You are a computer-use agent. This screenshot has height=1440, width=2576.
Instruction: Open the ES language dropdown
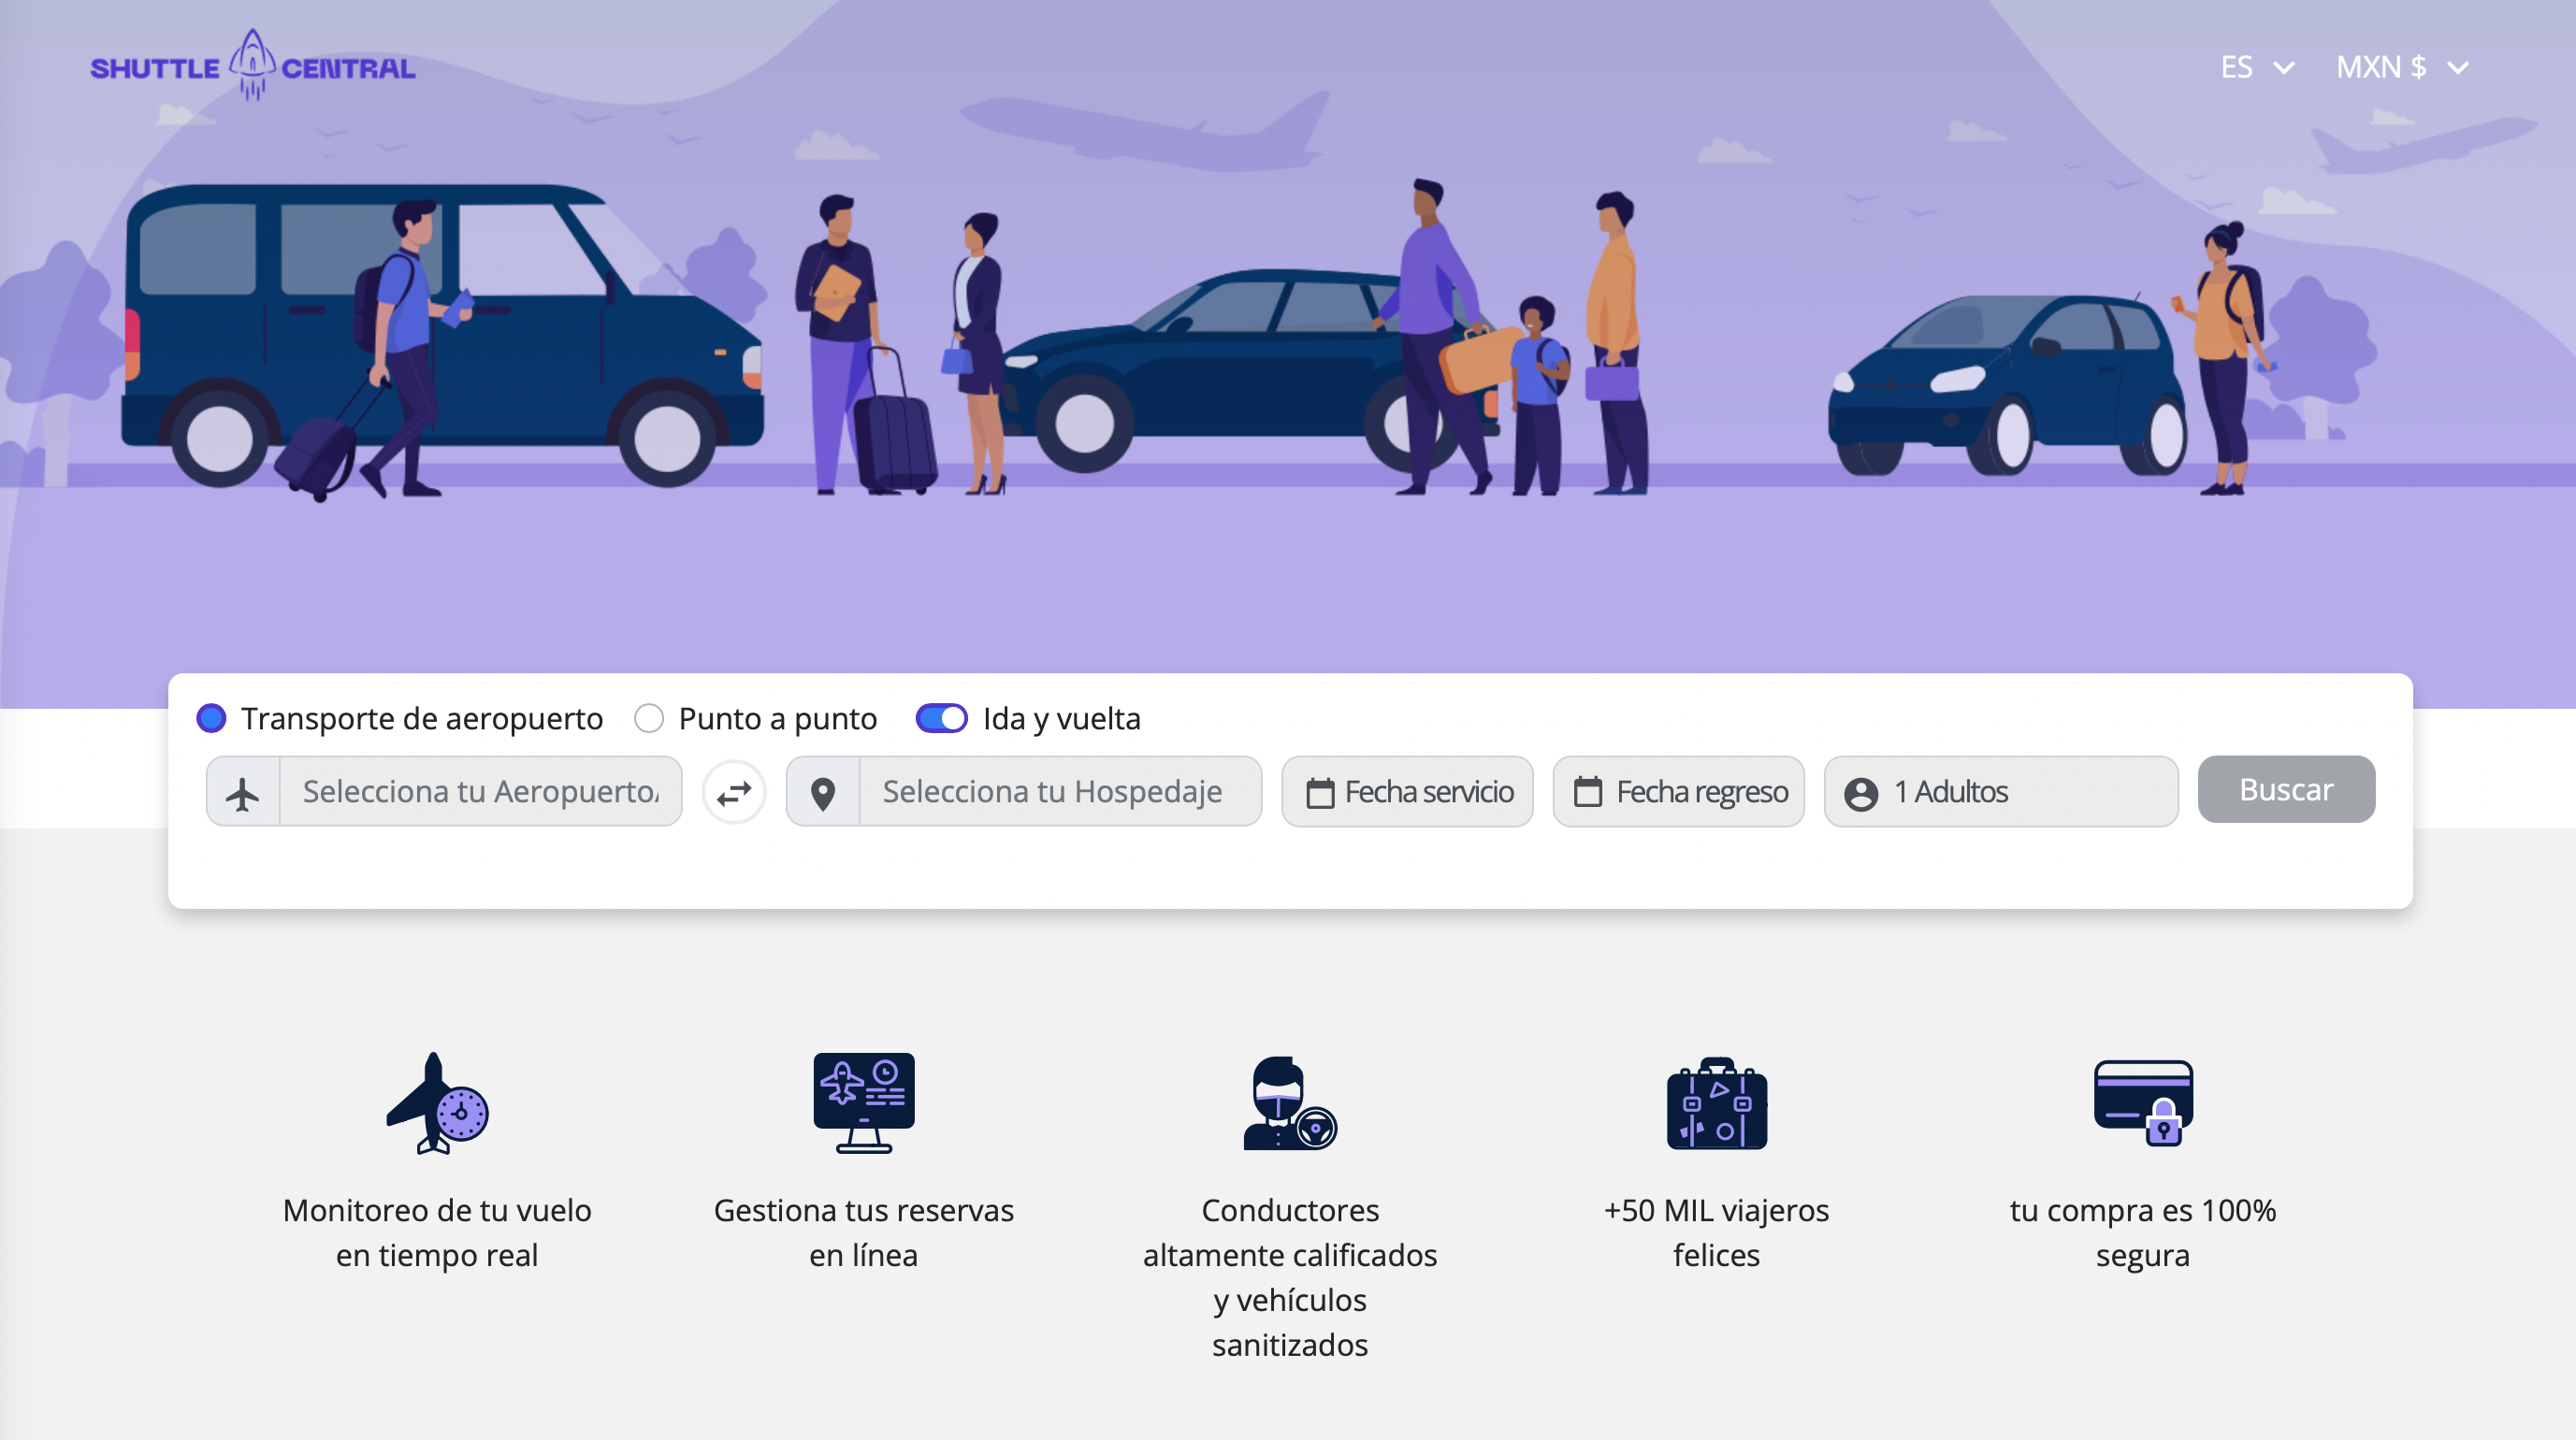click(x=2256, y=66)
